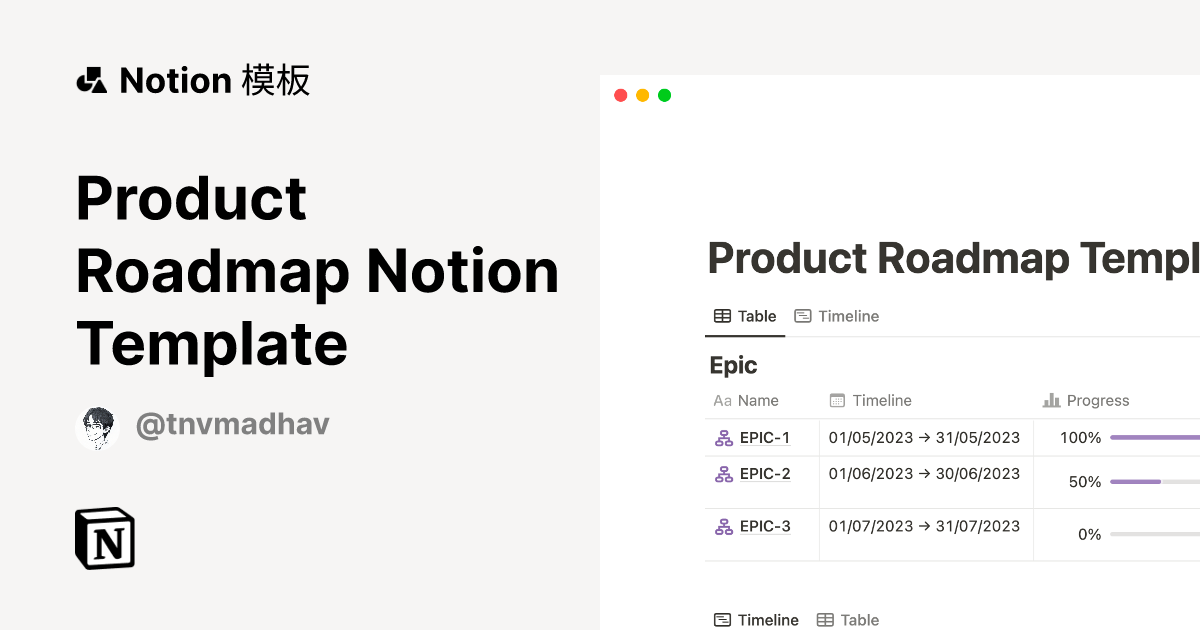Click the table grid icon beside Table tab
1200x630 pixels.
(722, 315)
